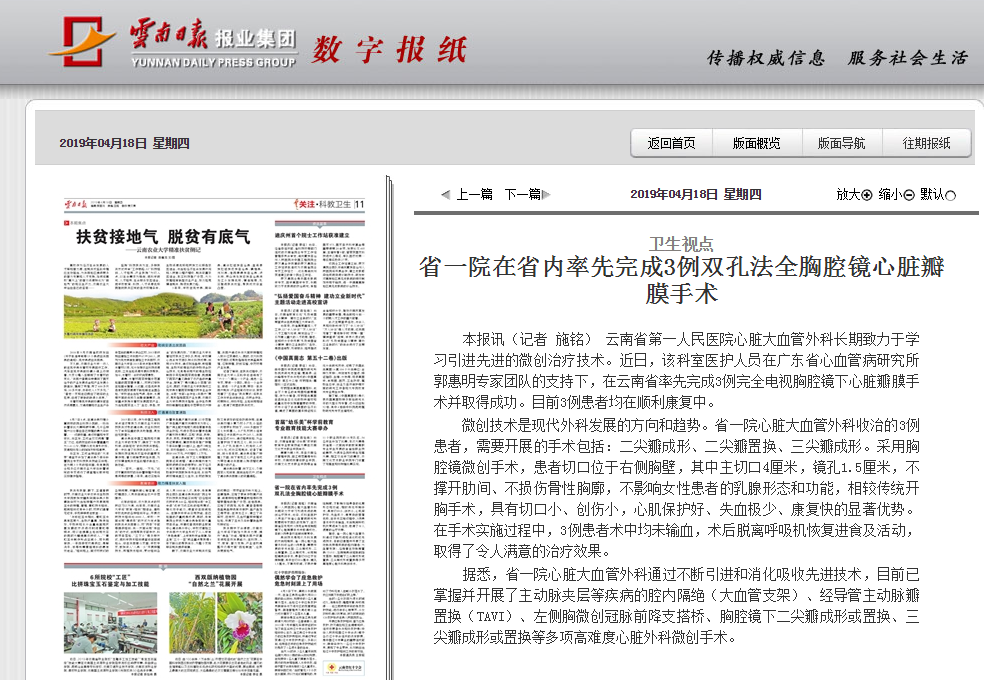This screenshot has width=984, height=680.
Task: Go to the previous article 上一篇
Action: coord(474,194)
